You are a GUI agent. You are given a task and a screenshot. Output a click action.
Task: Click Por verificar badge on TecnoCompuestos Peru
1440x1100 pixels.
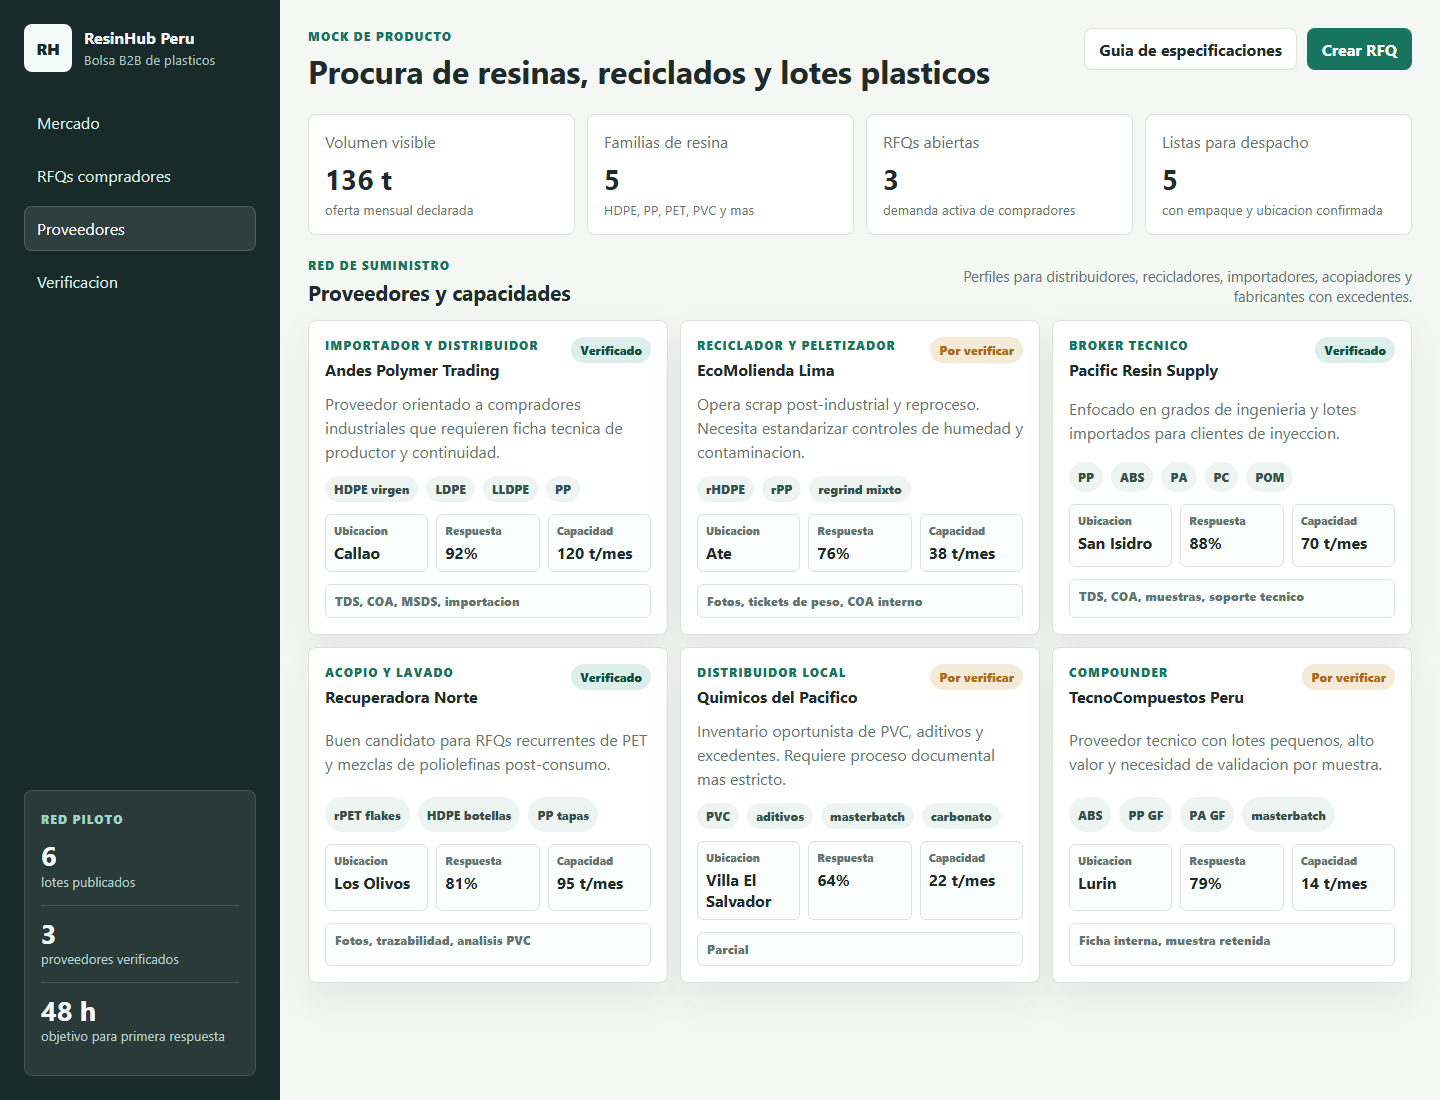pos(1348,677)
